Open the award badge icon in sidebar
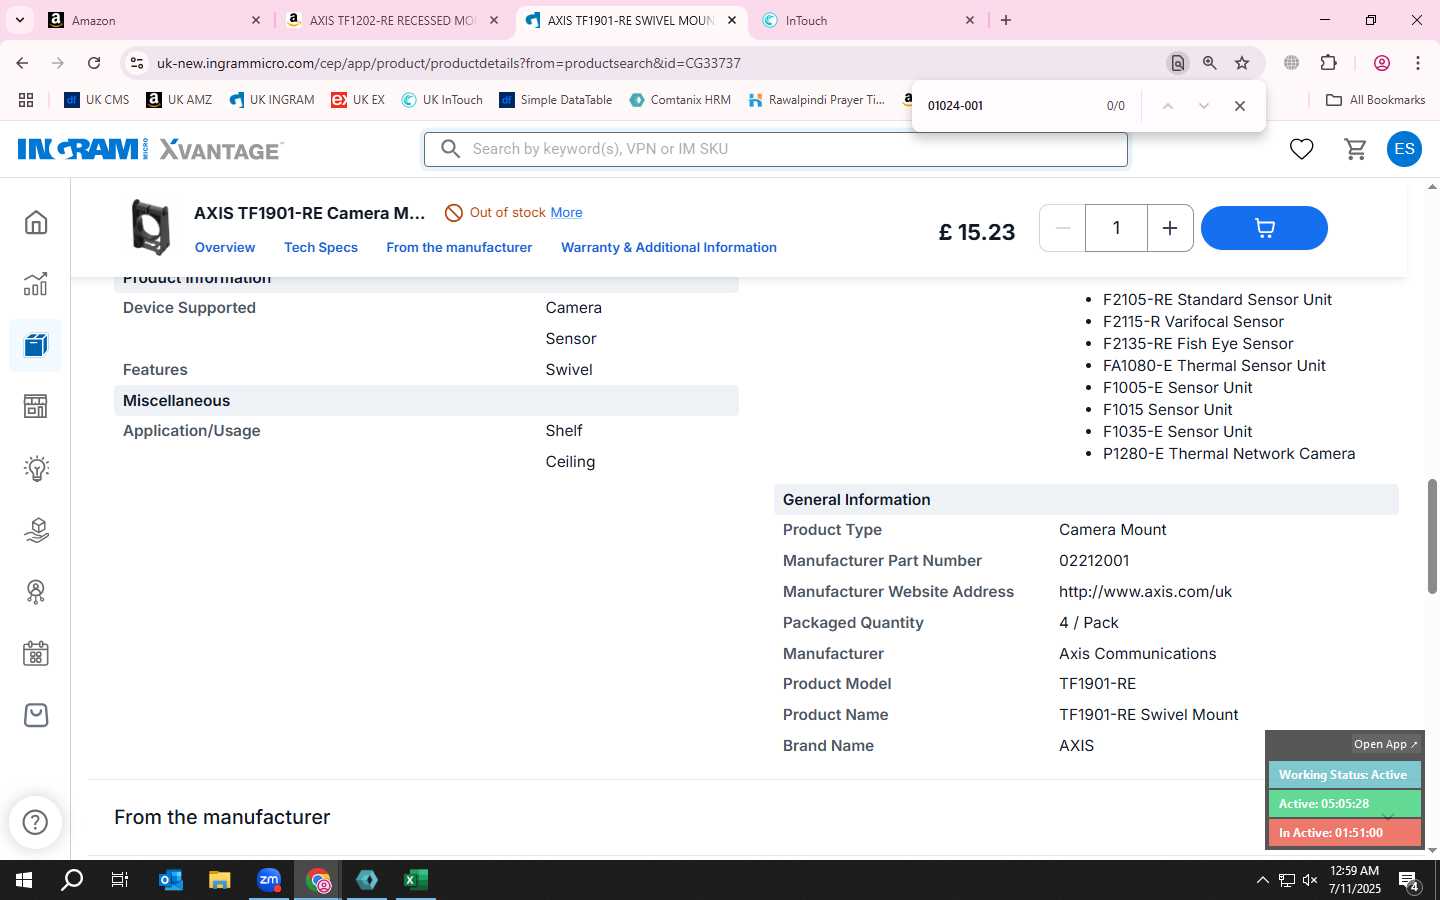The width and height of the screenshot is (1440, 900). [x=36, y=592]
